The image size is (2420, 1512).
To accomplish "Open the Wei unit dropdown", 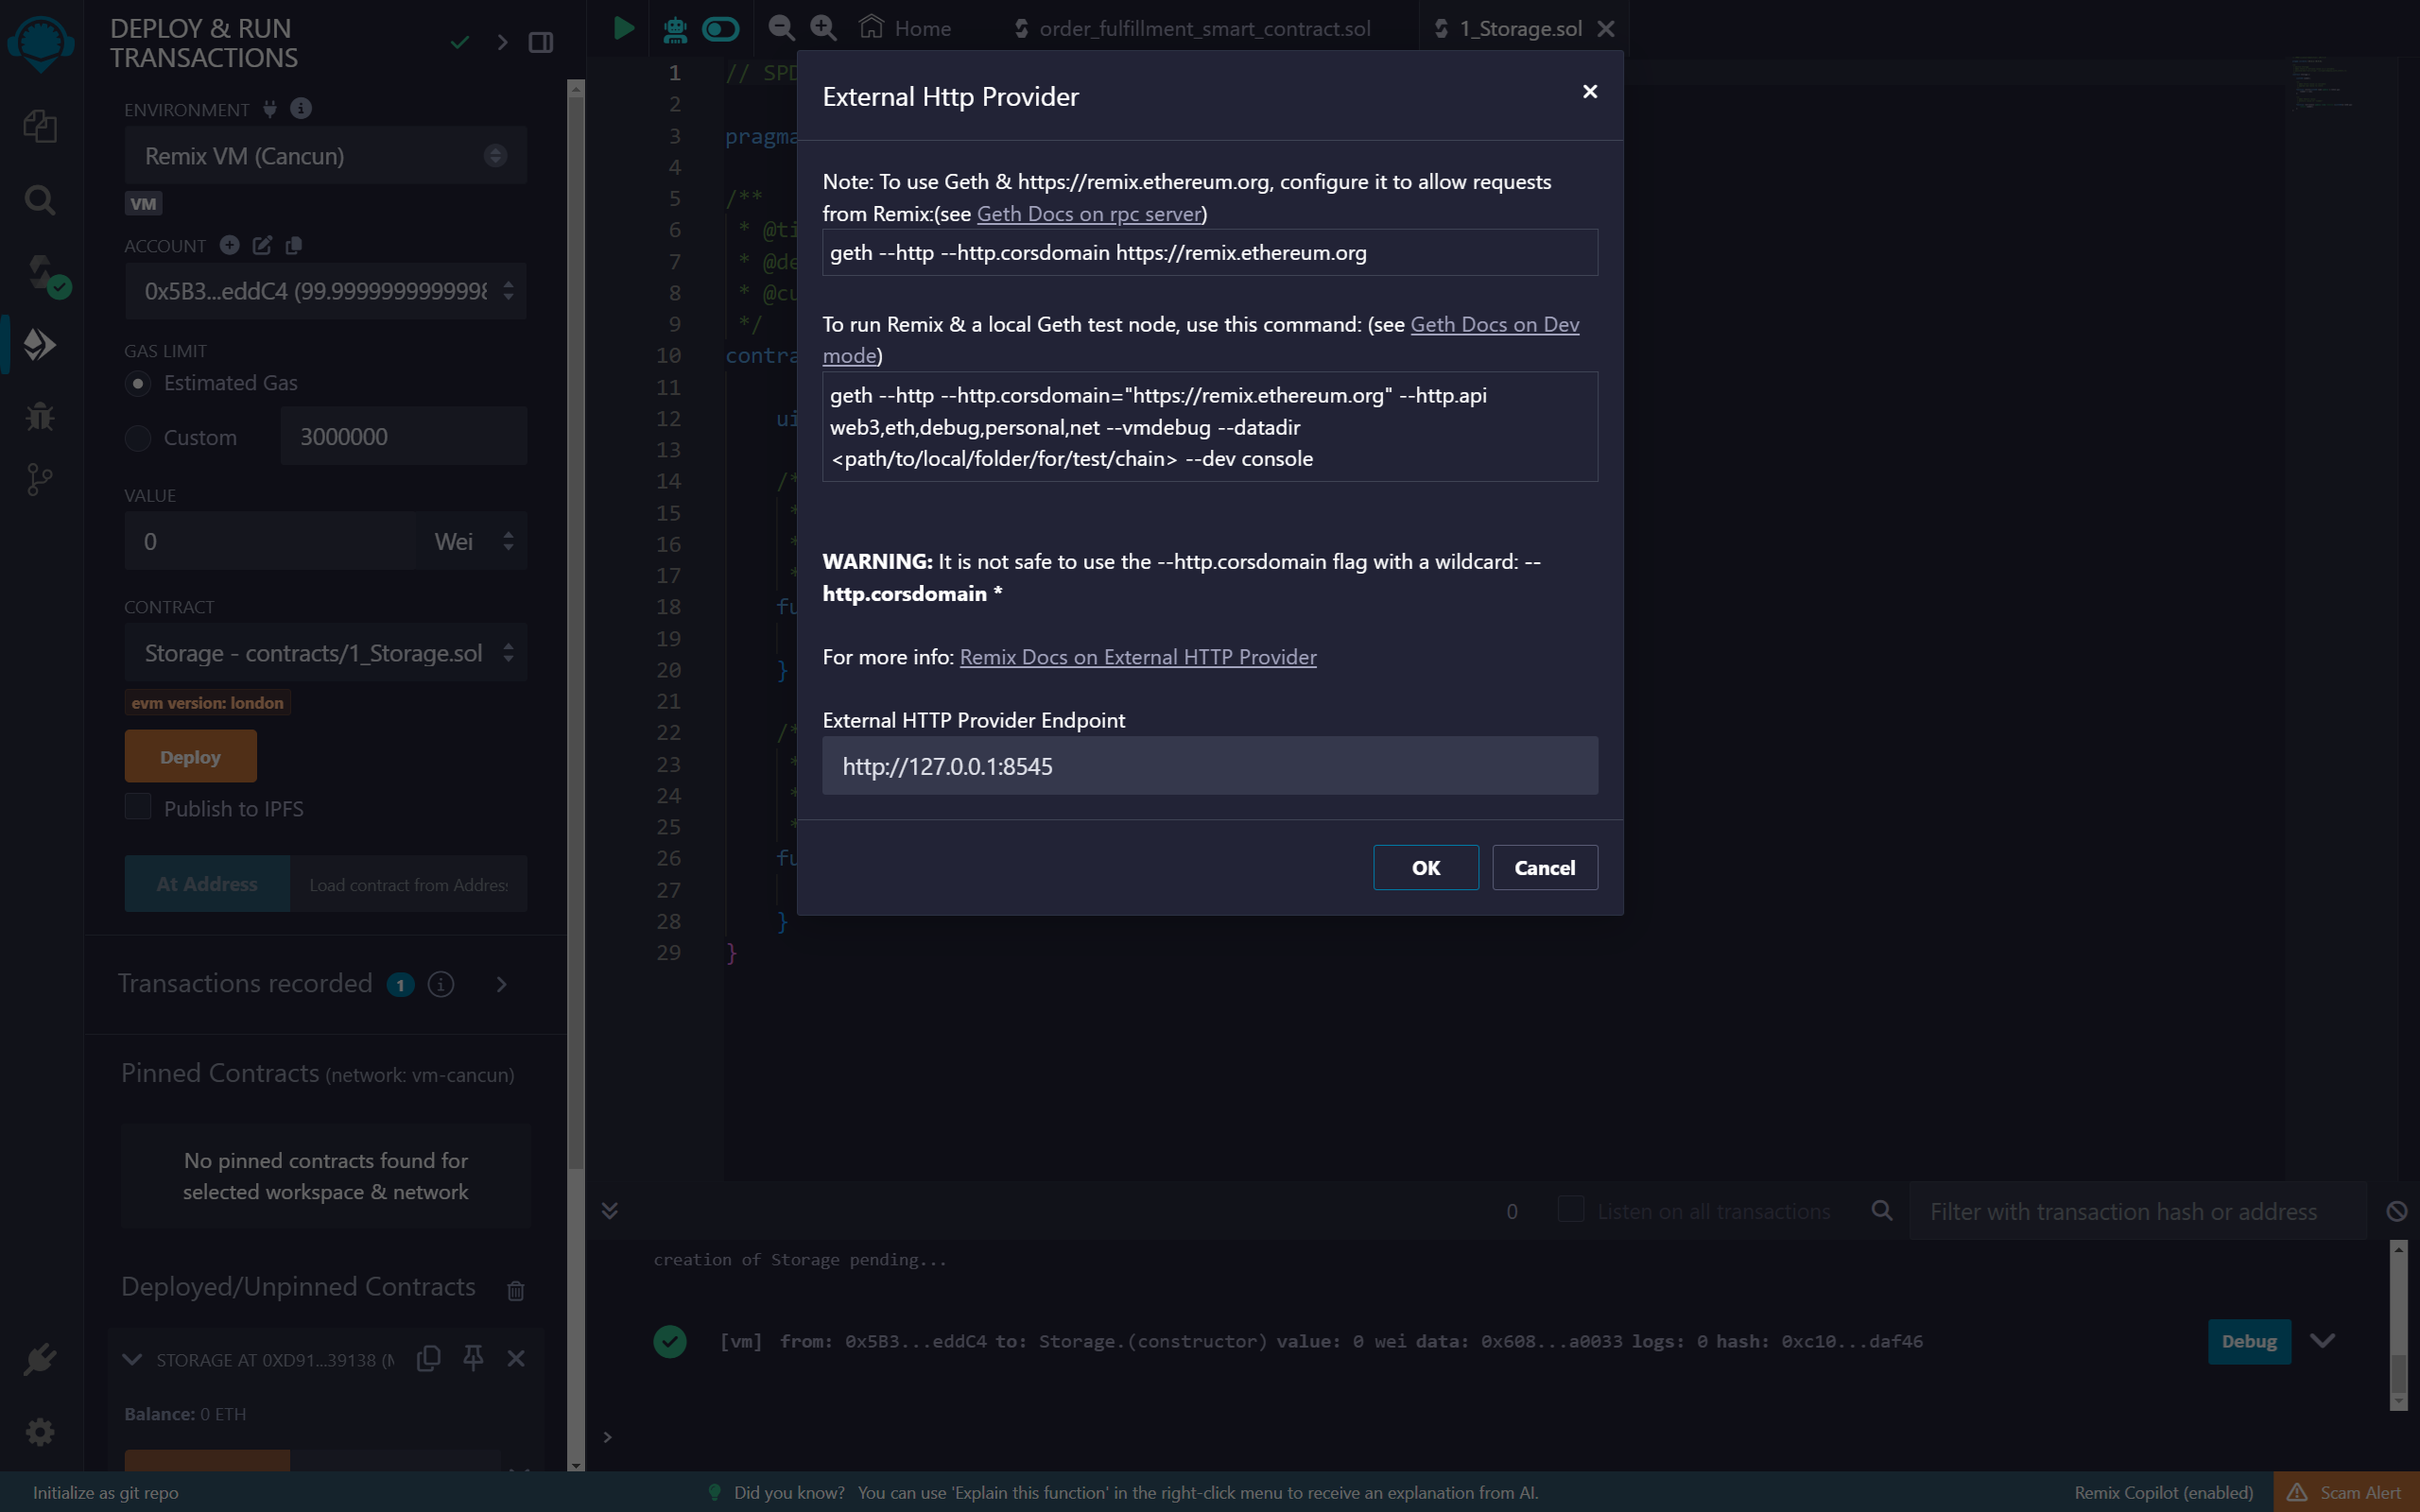I will [472, 541].
